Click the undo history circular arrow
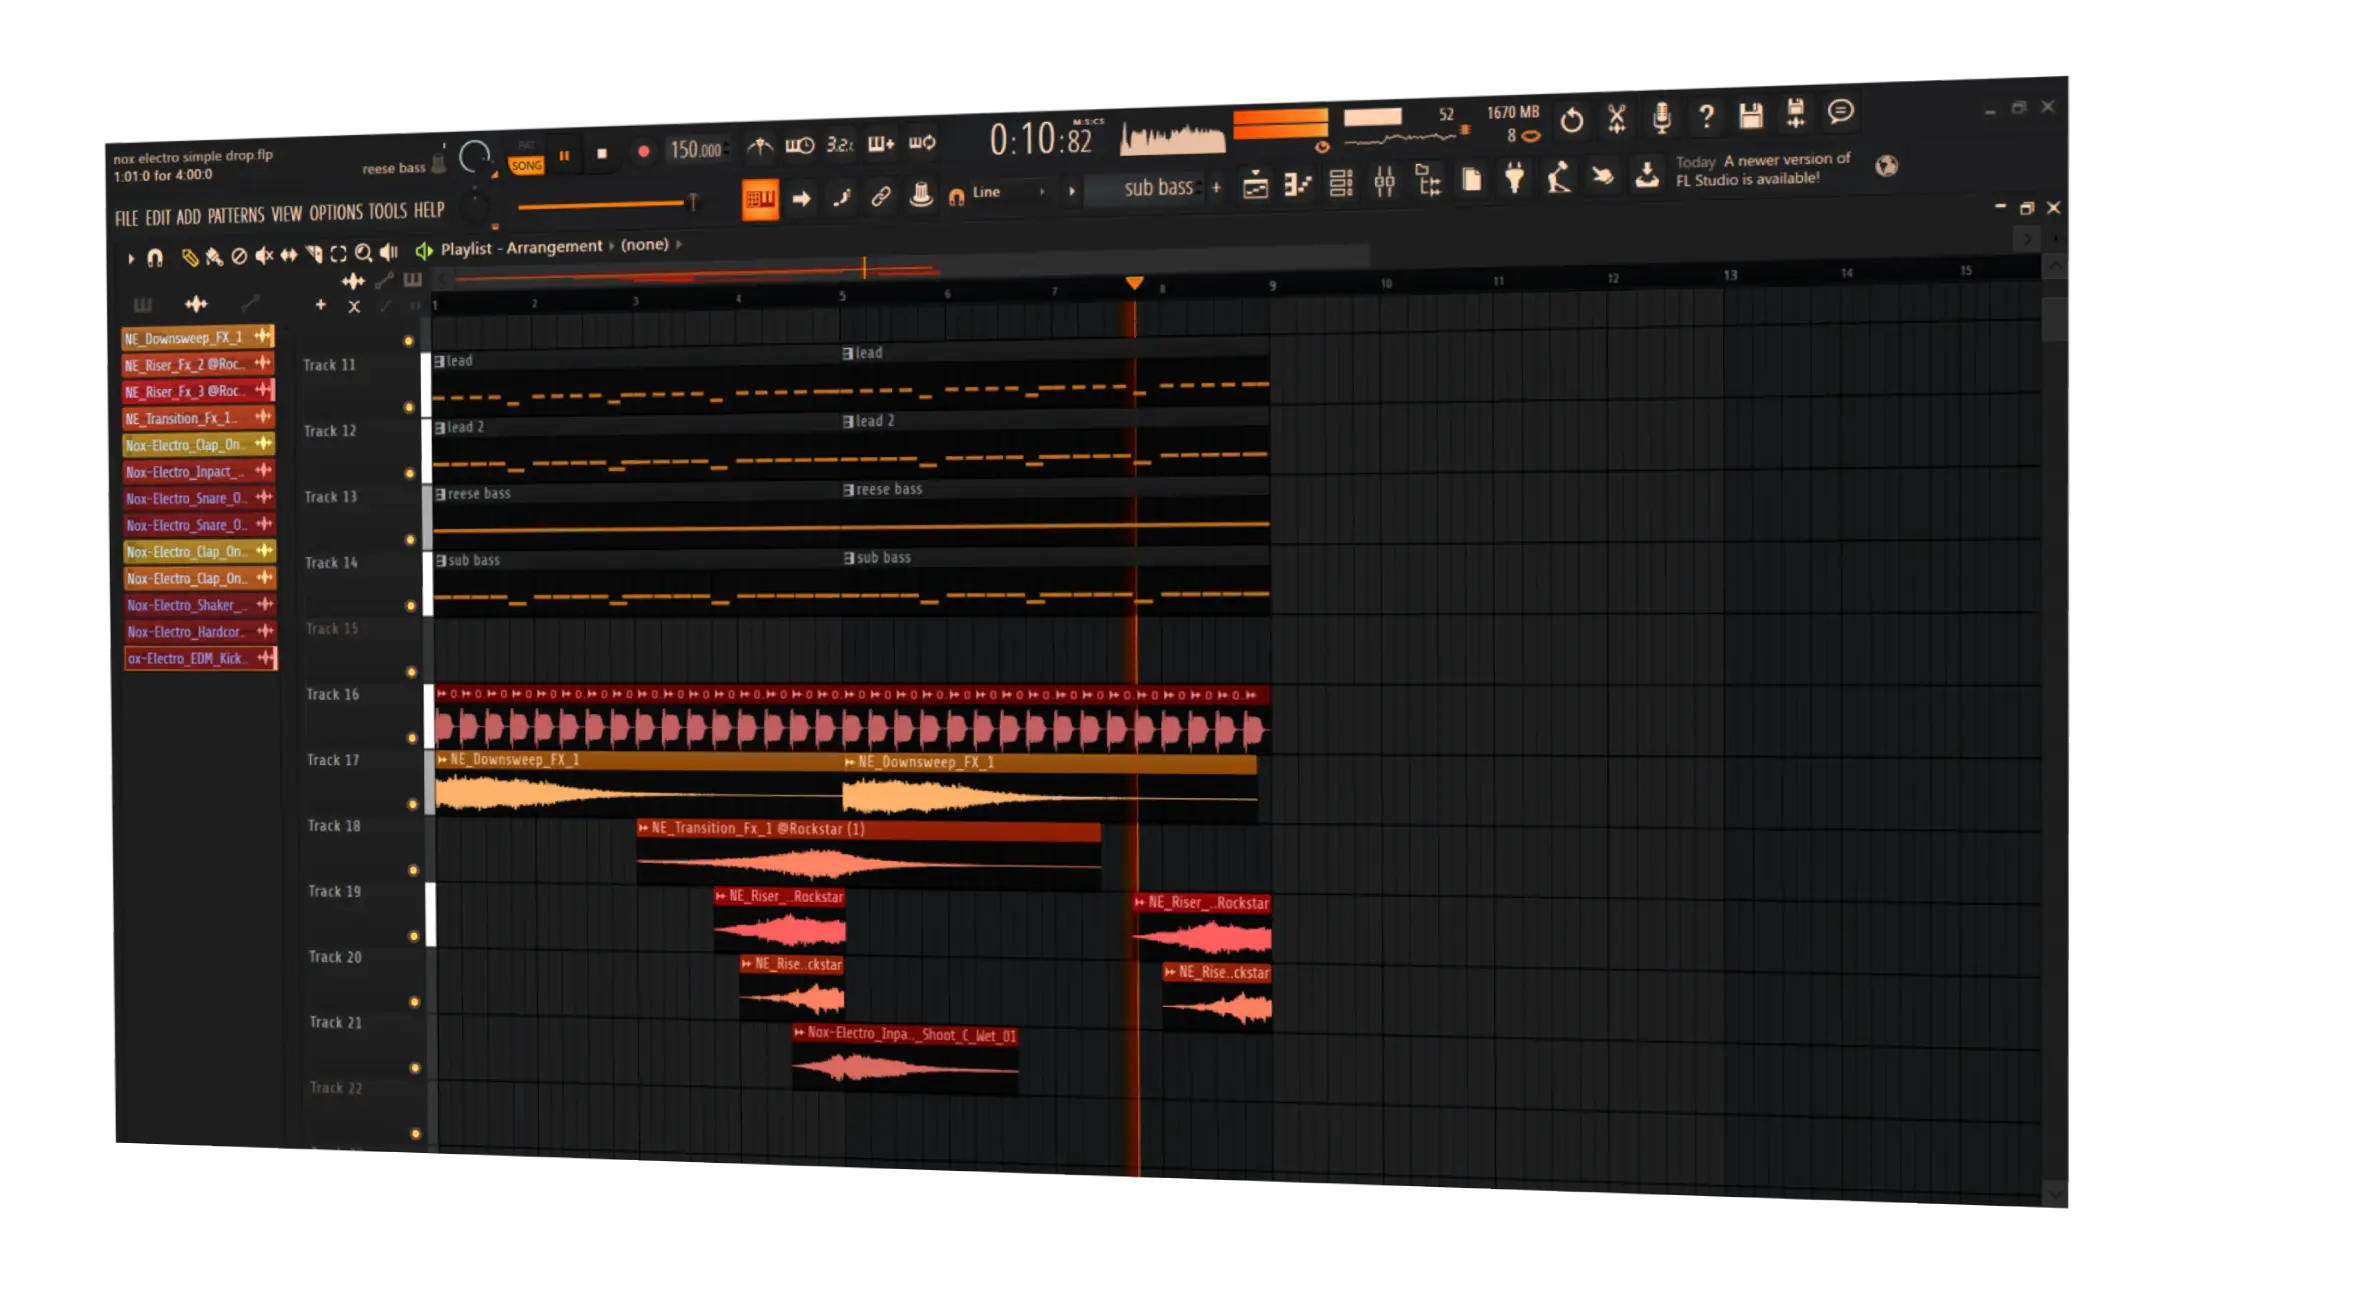The width and height of the screenshot is (2356, 1306). point(1571,120)
